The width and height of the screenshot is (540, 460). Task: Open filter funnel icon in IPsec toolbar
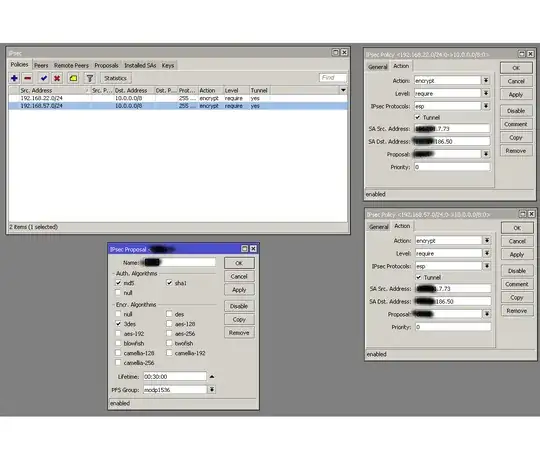coord(90,78)
